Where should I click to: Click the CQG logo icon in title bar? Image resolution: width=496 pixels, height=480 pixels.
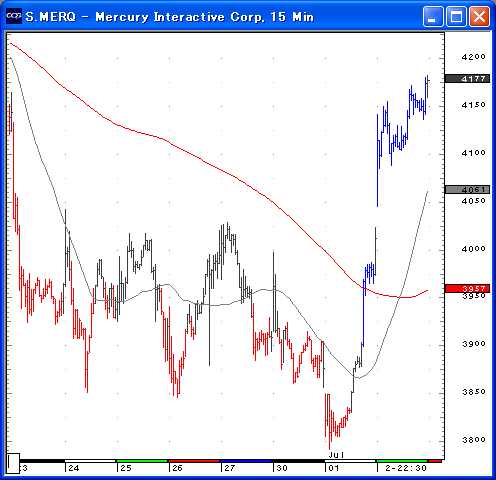tap(14, 16)
